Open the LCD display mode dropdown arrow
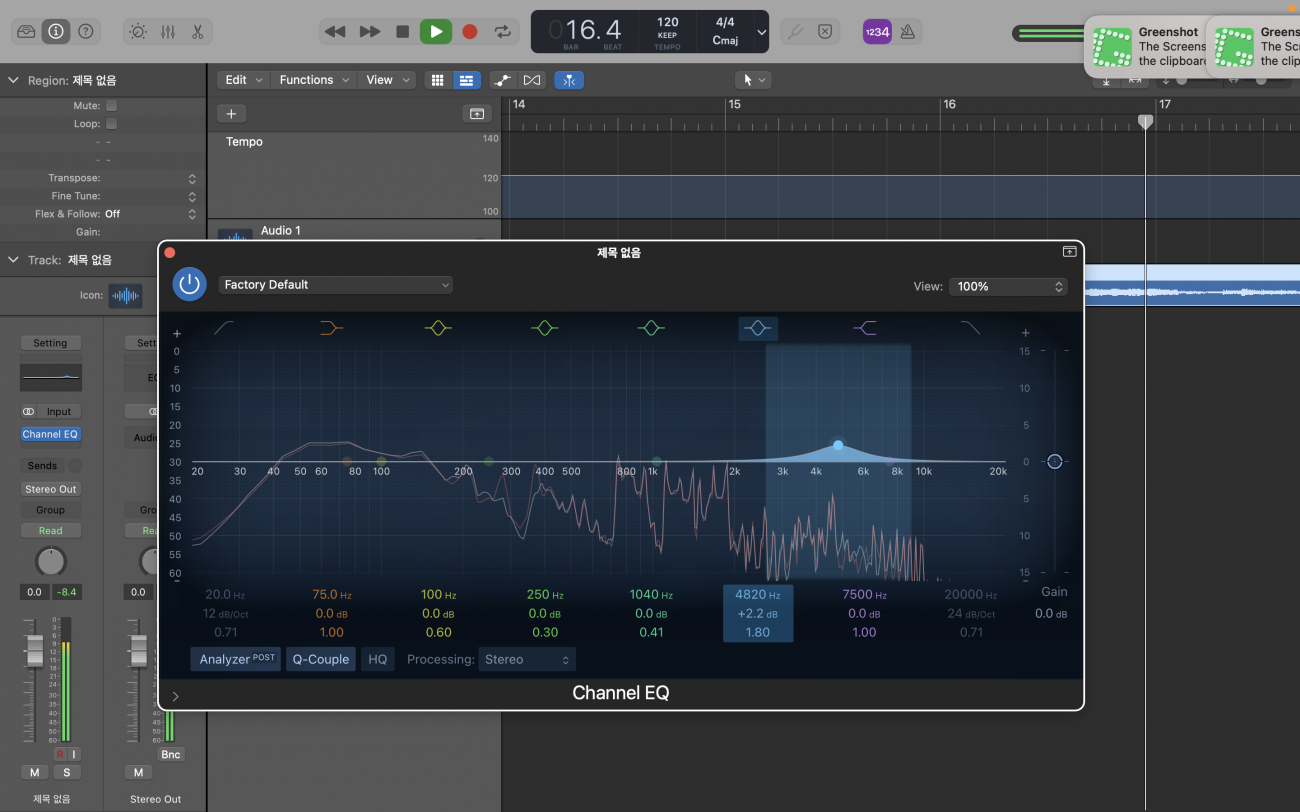The image size is (1300, 812). 761,32
